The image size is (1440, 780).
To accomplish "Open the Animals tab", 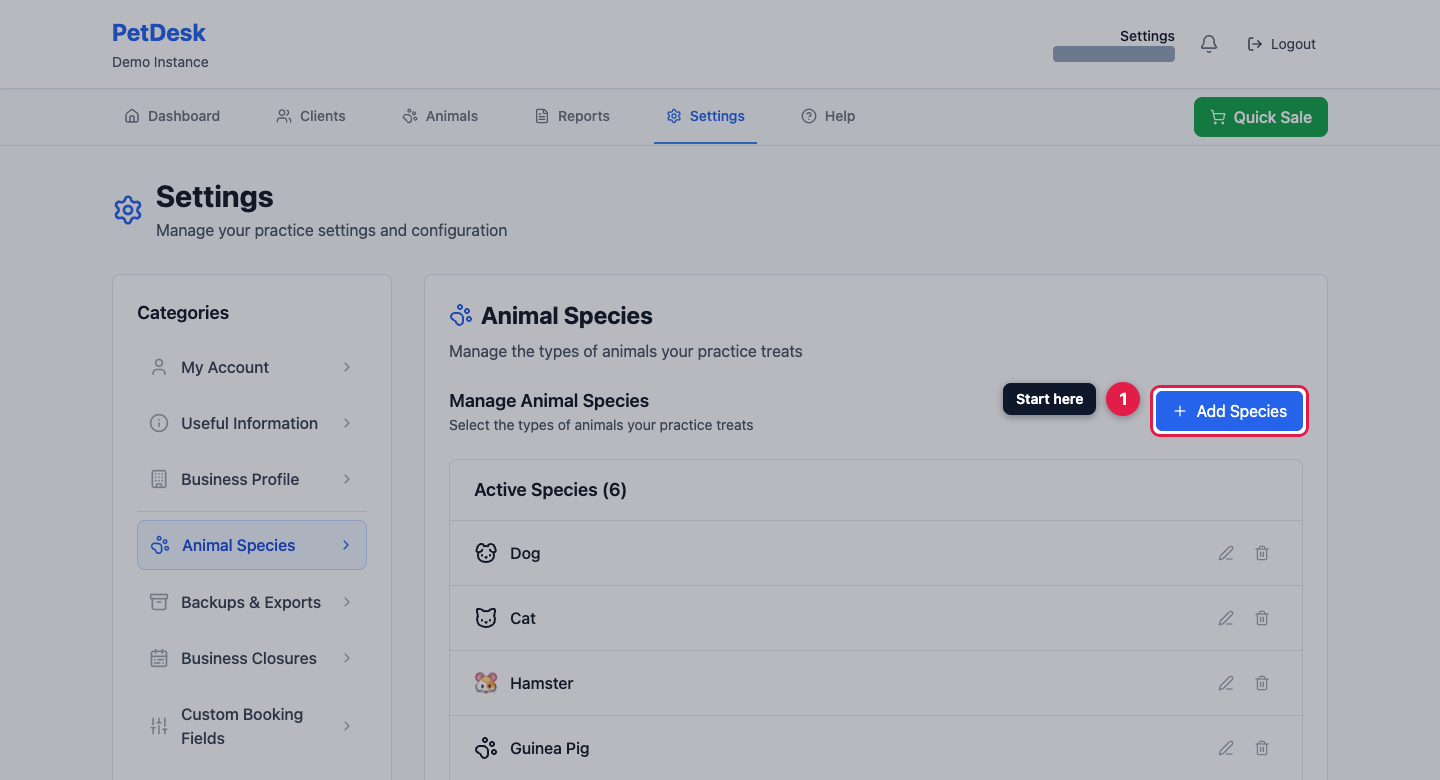I will [440, 116].
